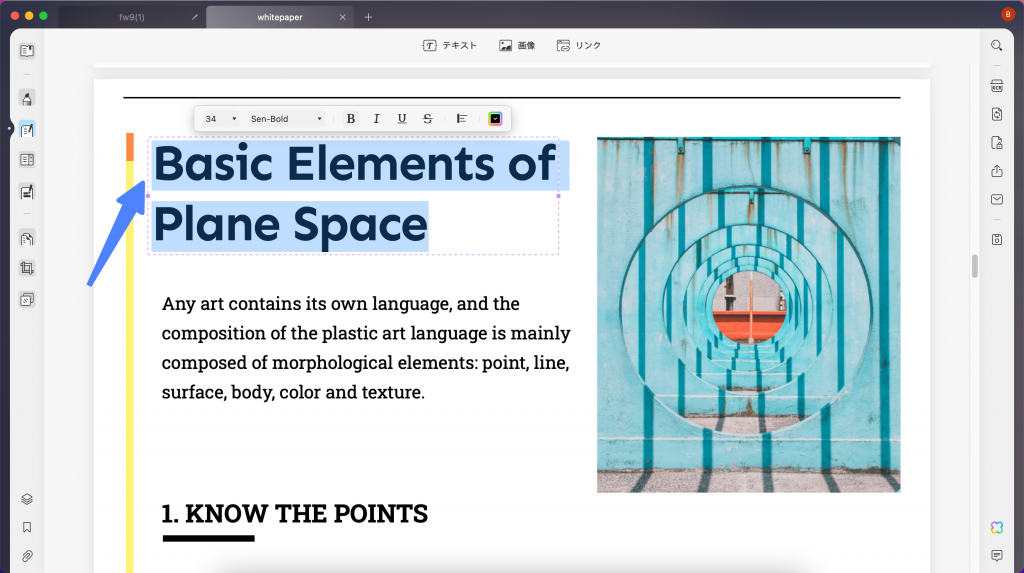Toggle italic formatting on selected text
1024x573 pixels.
[x=376, y=119]
